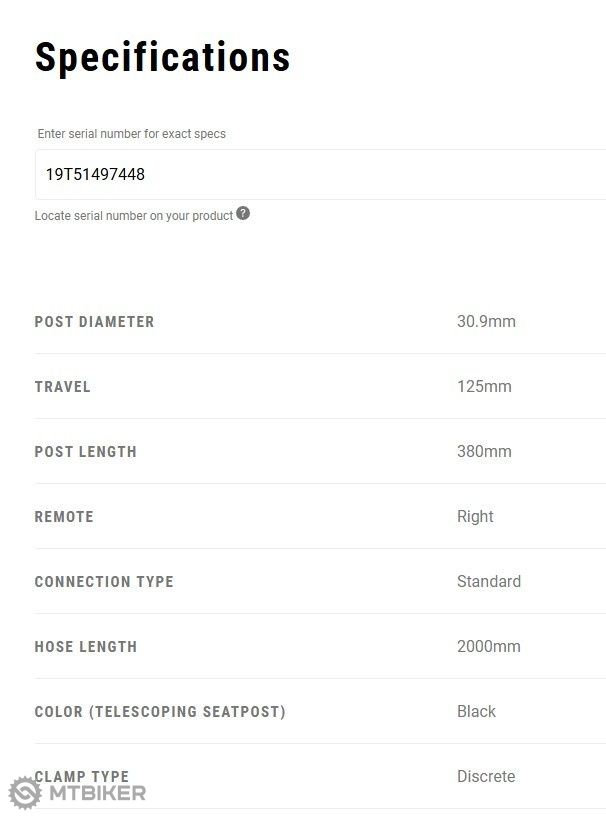Click the POST LENGTH label

click(86, 452)
